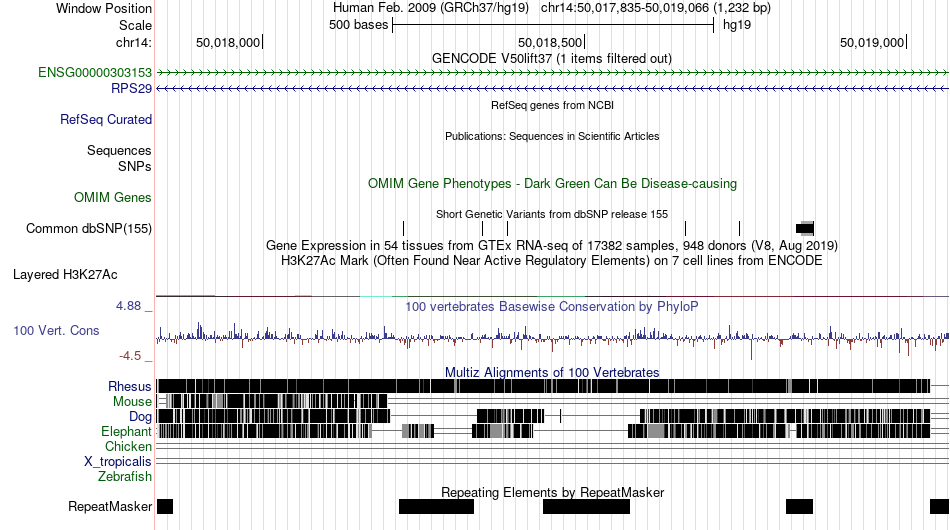Click the leftmost RepeatMasker block
950x530 pixels.
(x=165, y=506)
